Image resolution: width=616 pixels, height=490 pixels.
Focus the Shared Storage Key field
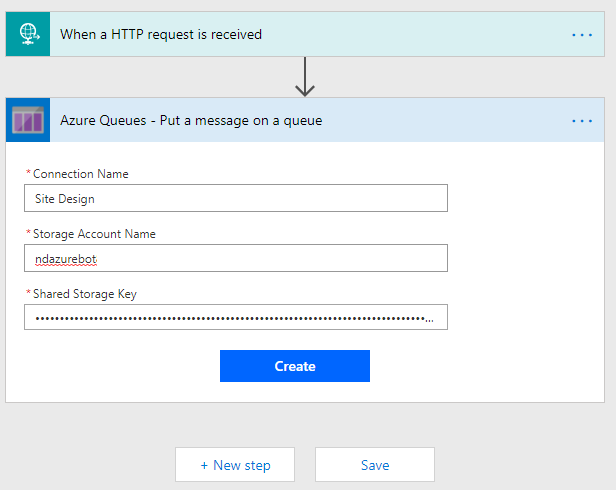[236, 317]
